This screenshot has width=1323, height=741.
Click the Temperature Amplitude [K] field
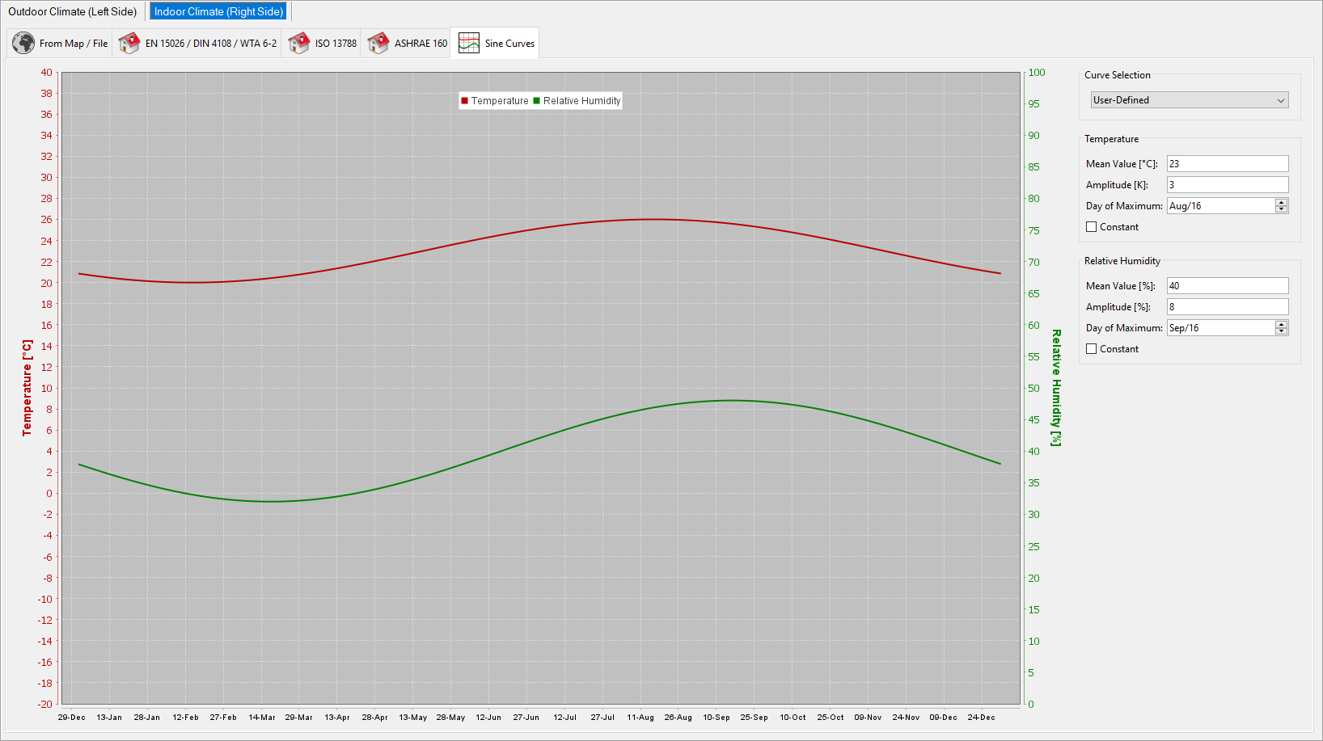tap(1228, 185)
